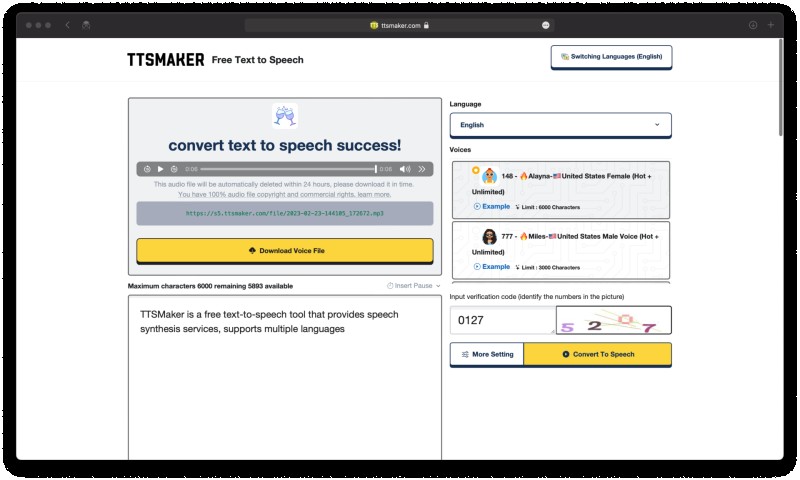Click the Switching Languages (English) button

coord(611,57)
